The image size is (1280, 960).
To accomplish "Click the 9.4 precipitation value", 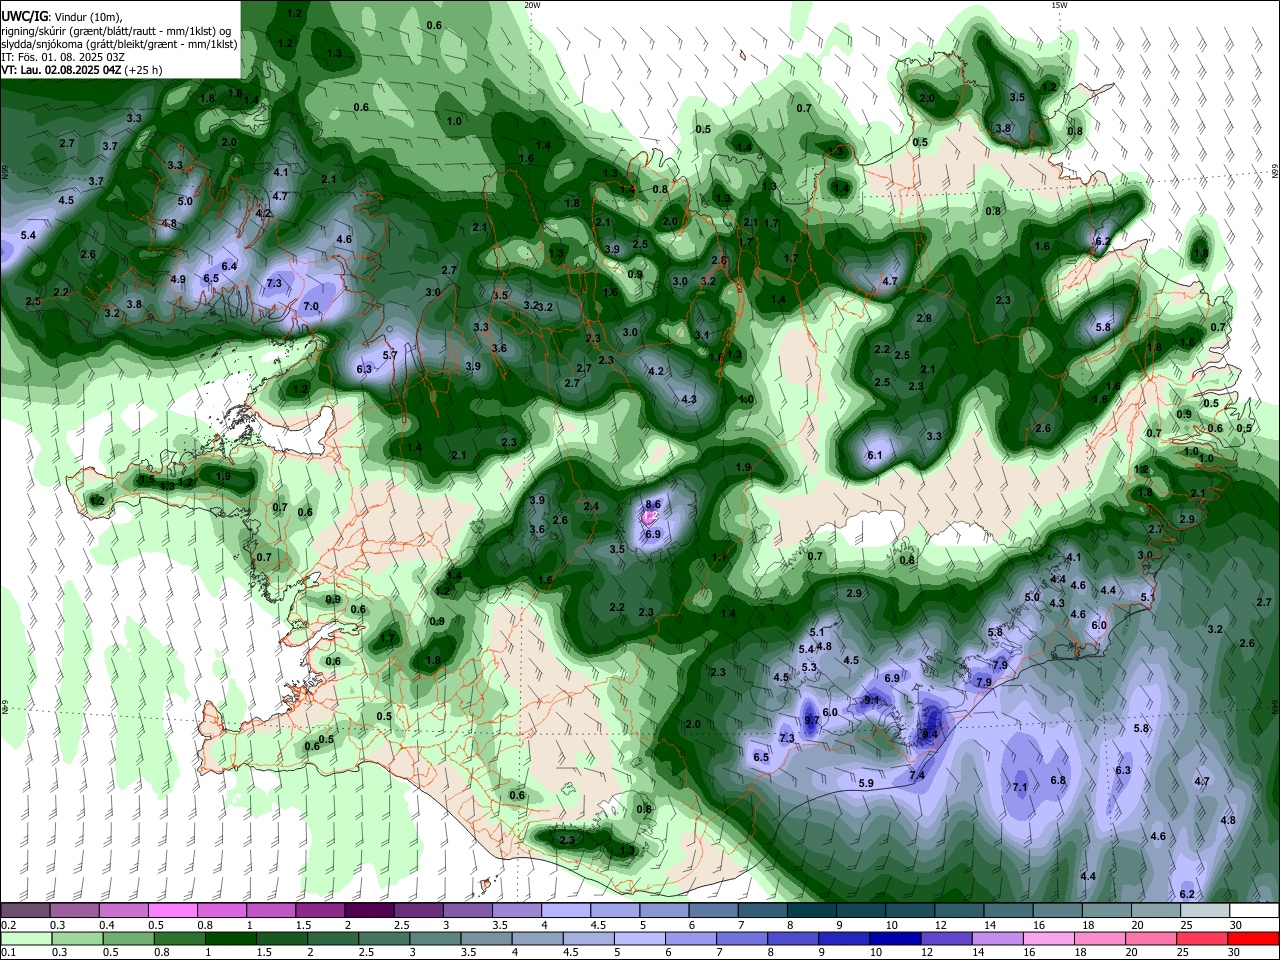I will coord(929,733).
